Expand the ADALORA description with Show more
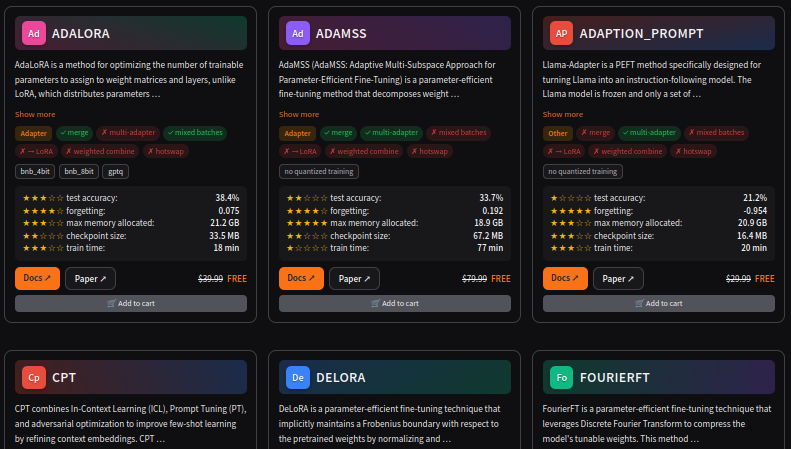The image size is (791, 449). pos(35,115)
